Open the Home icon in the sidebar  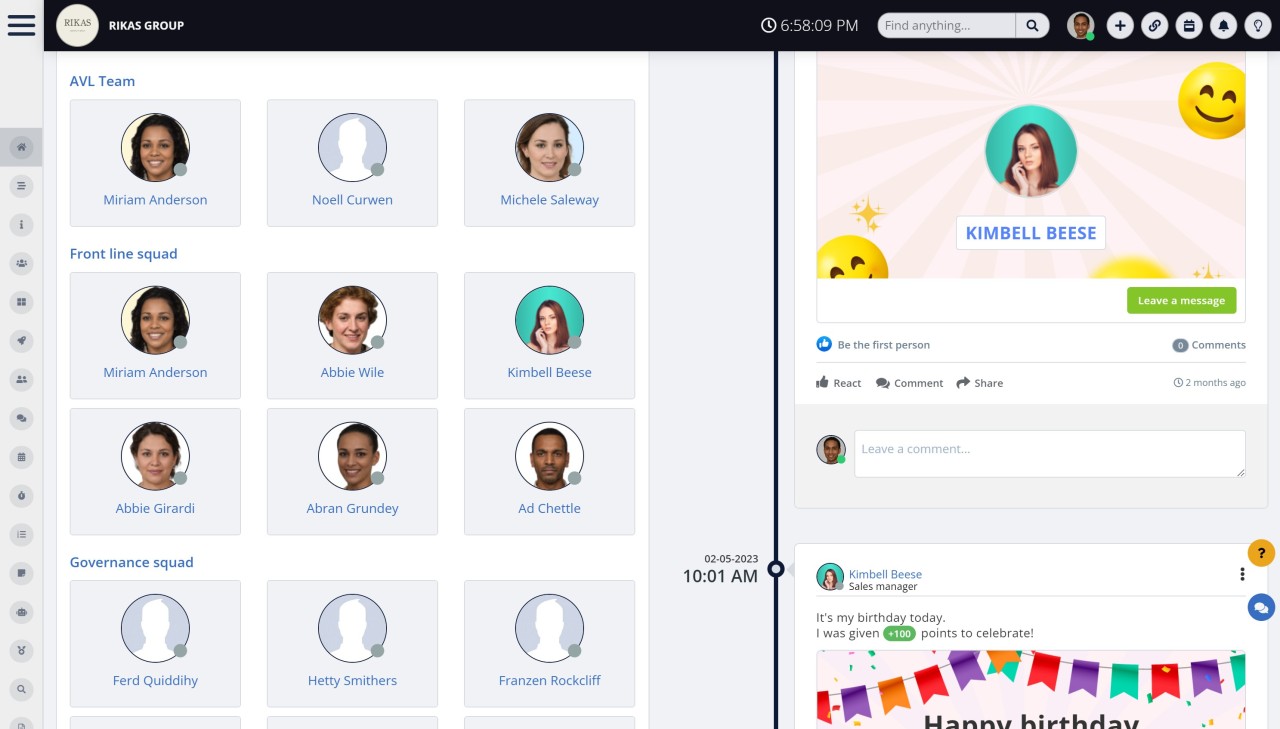click(x=21, y=147)
